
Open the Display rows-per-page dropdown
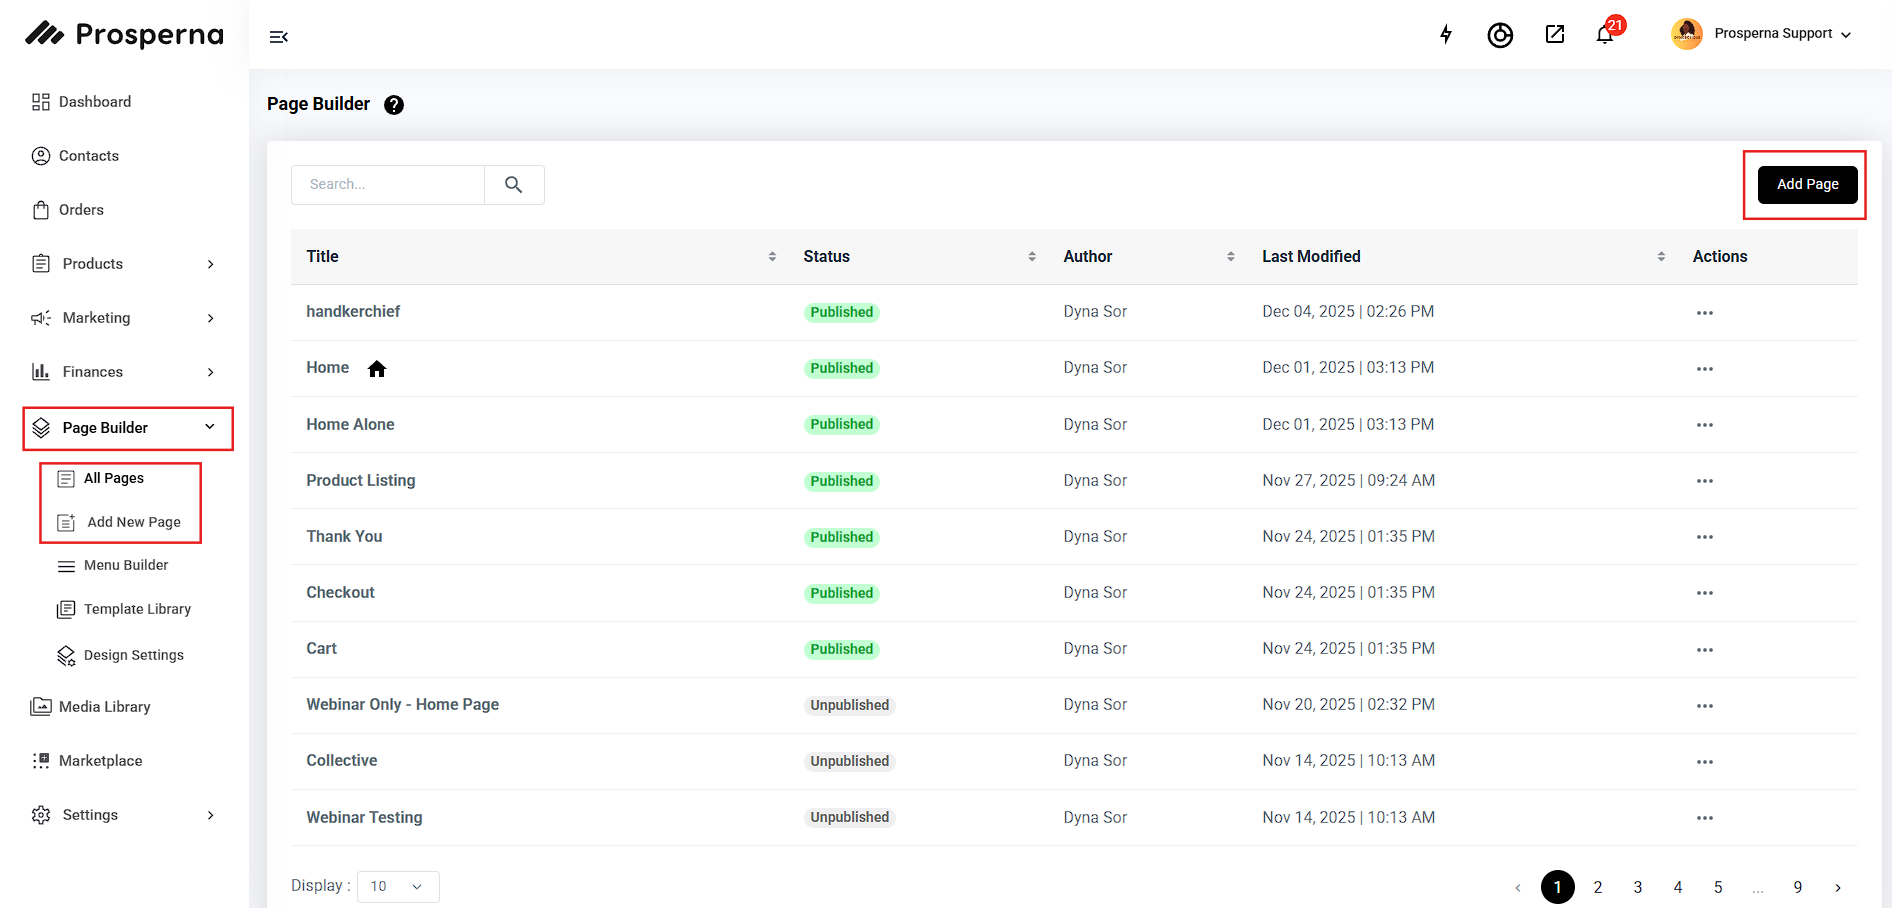tap(398, 887)
